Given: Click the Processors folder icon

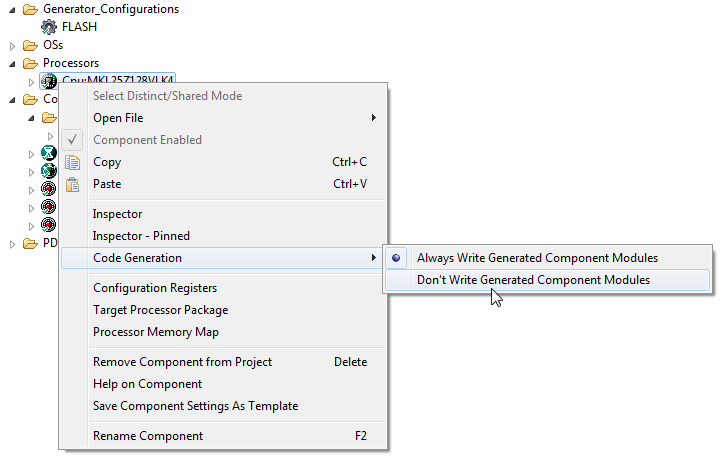Looking at the screenshot, I should (30, 63).
